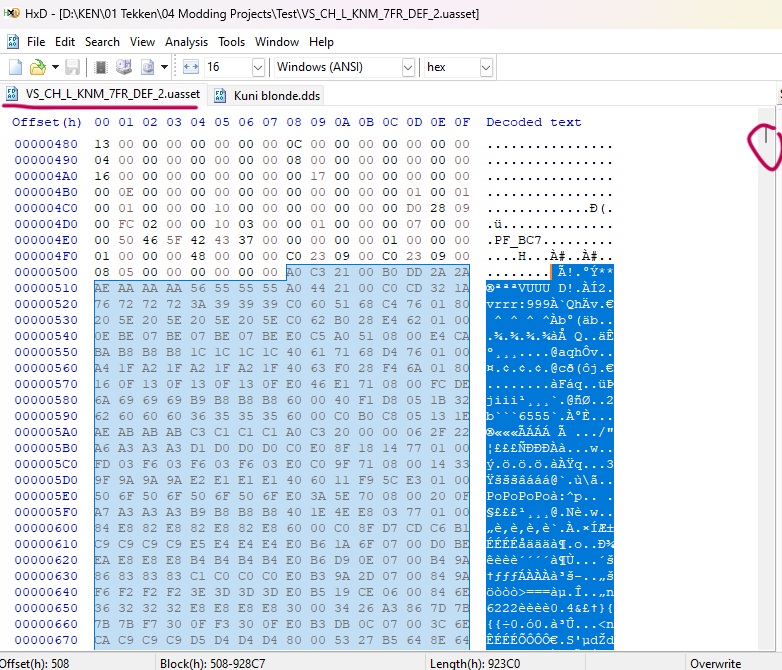
Task: Open the disk toolbar icon
Action: coord(124,67)
